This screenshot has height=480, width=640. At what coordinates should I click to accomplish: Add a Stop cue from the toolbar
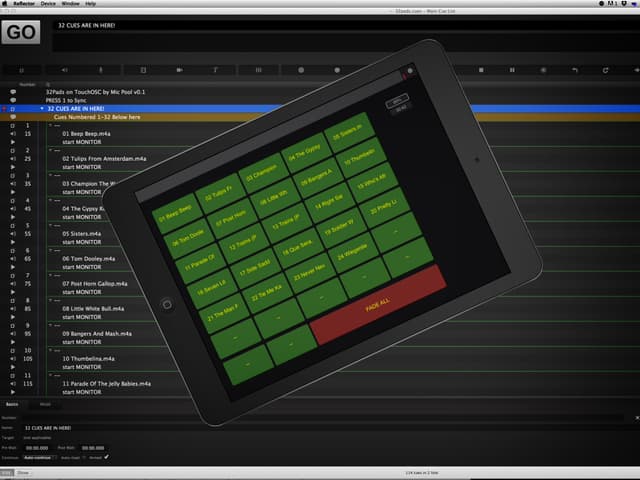pyautogui.click(x=481, y=70)
